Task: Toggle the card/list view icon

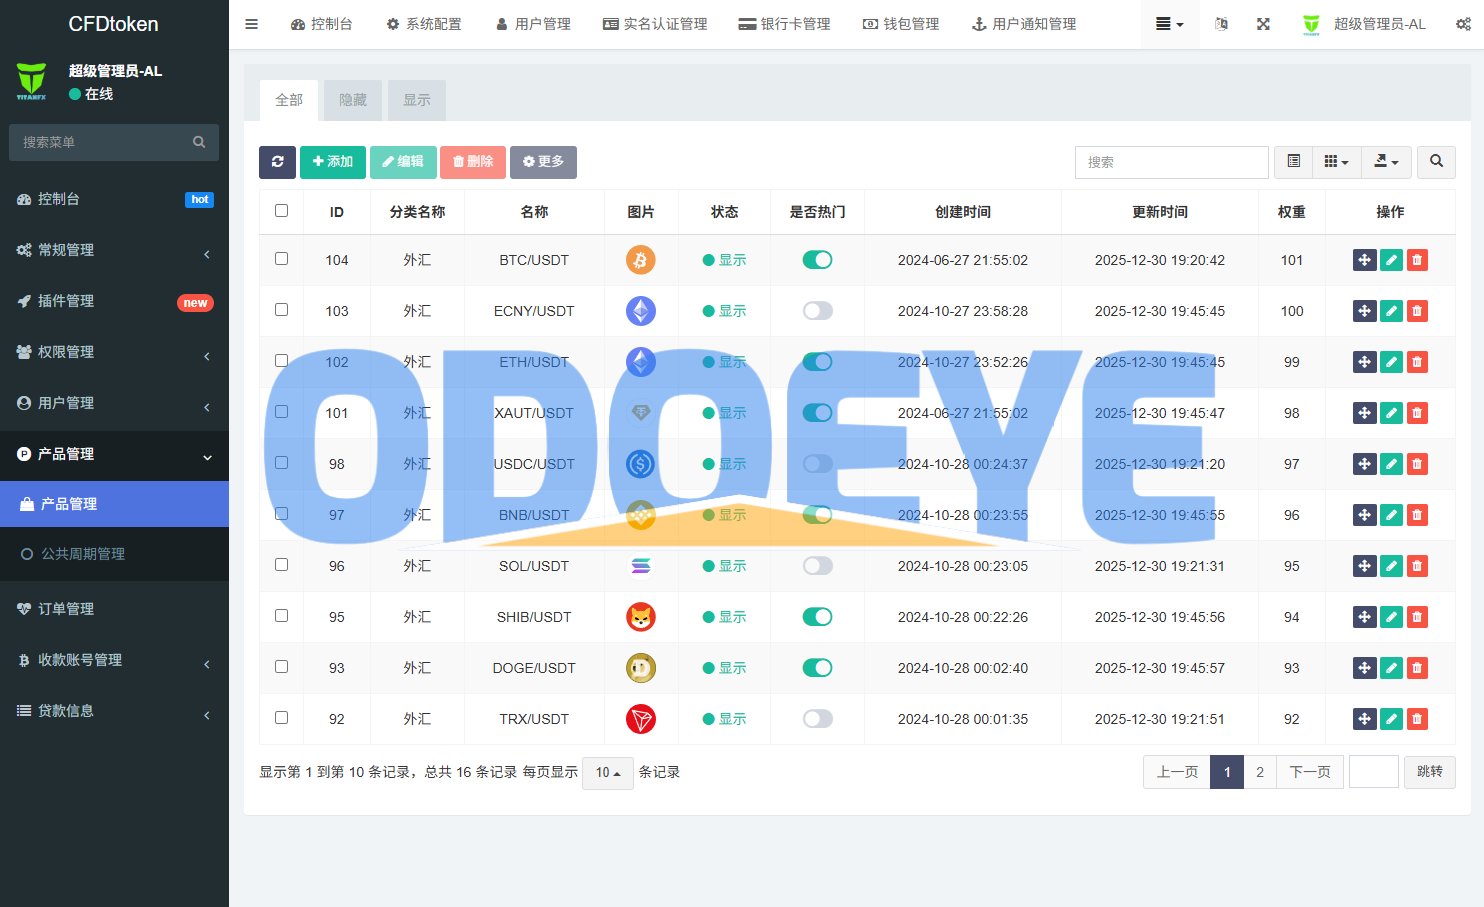Action: pos(1293,162)
